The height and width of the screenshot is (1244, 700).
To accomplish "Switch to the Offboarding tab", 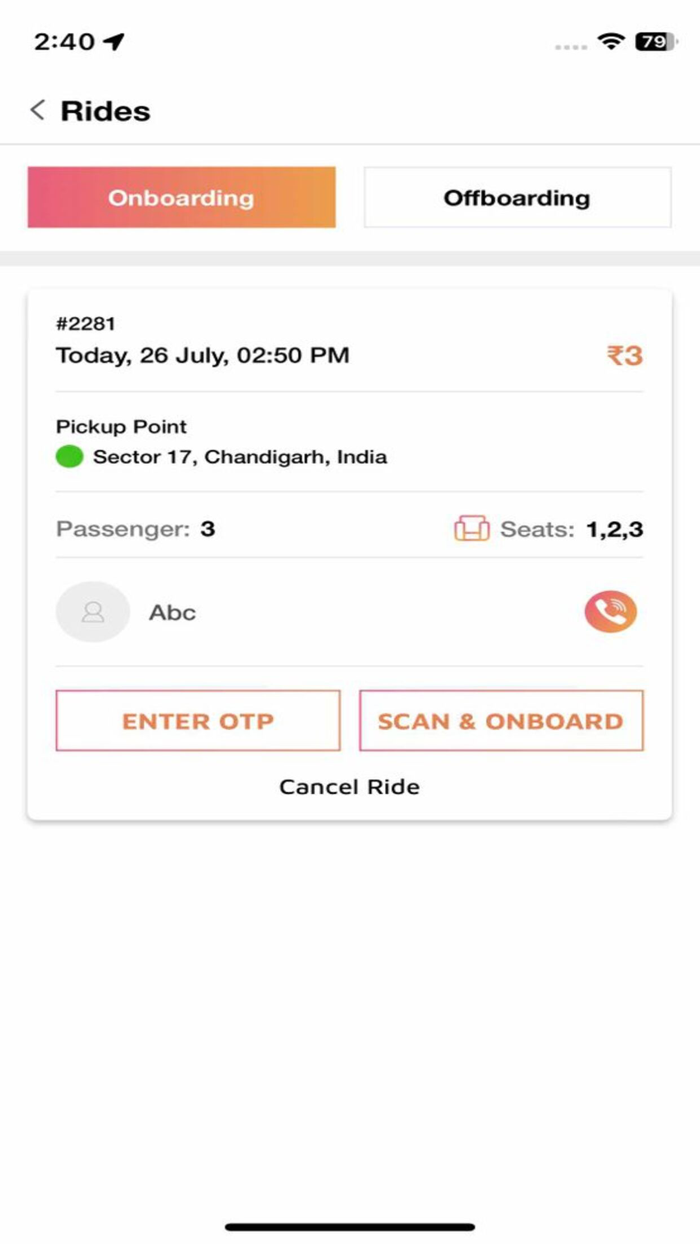I will [516, 197].
